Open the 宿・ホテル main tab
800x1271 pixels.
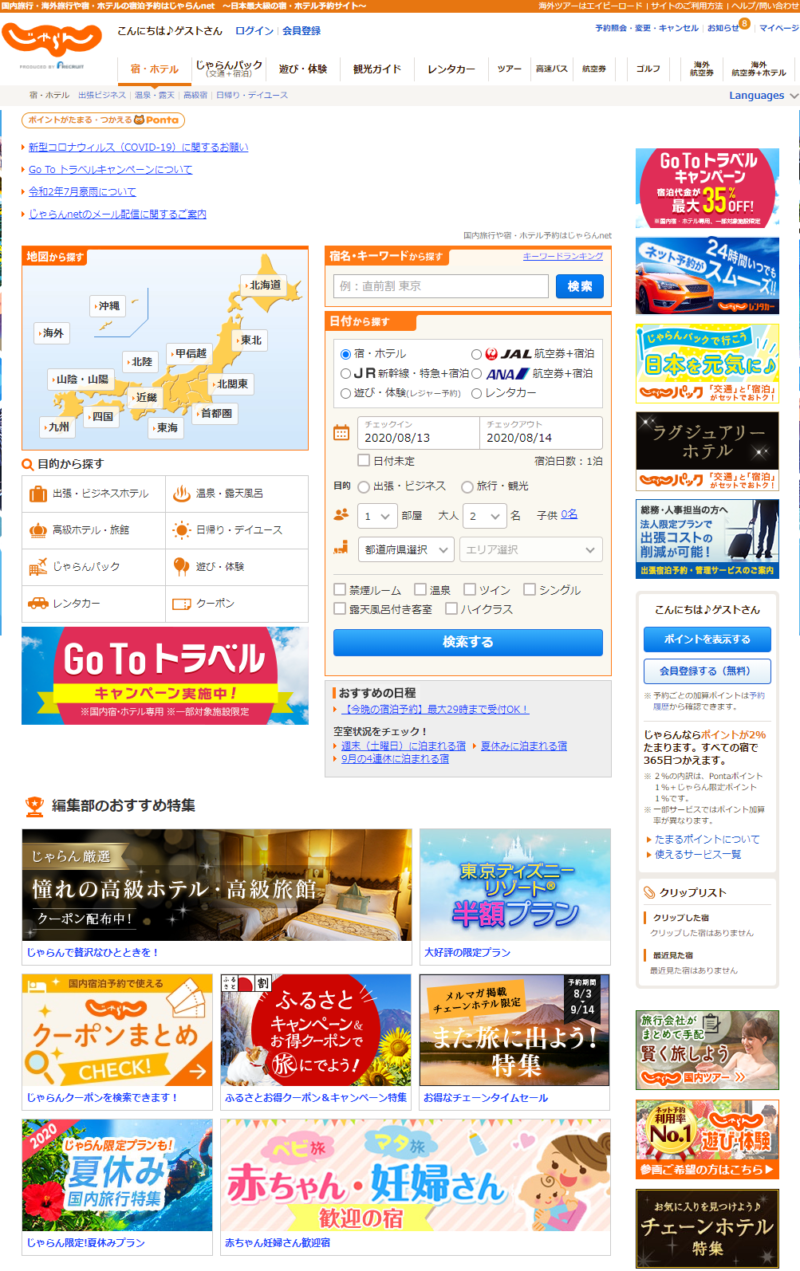pos(155,69)
